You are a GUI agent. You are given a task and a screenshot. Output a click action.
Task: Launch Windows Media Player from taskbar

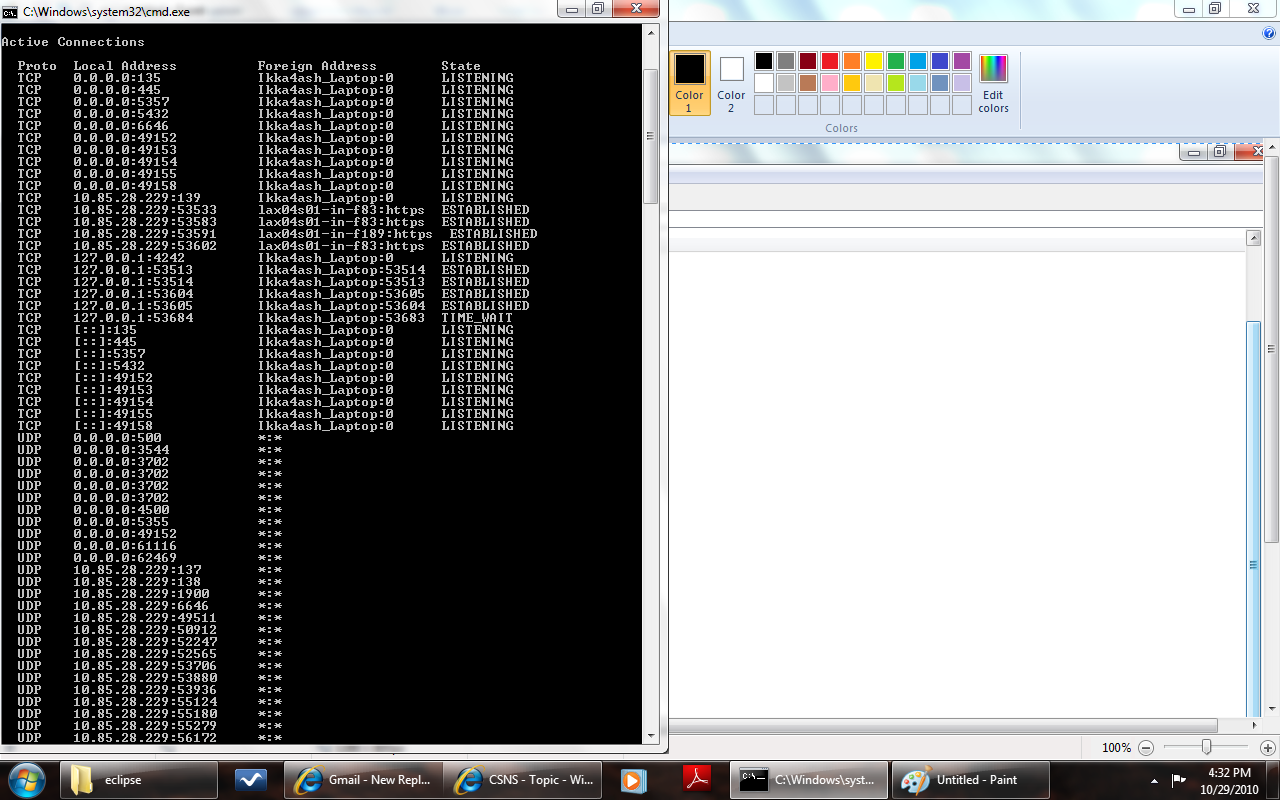[x=632, y=780]
